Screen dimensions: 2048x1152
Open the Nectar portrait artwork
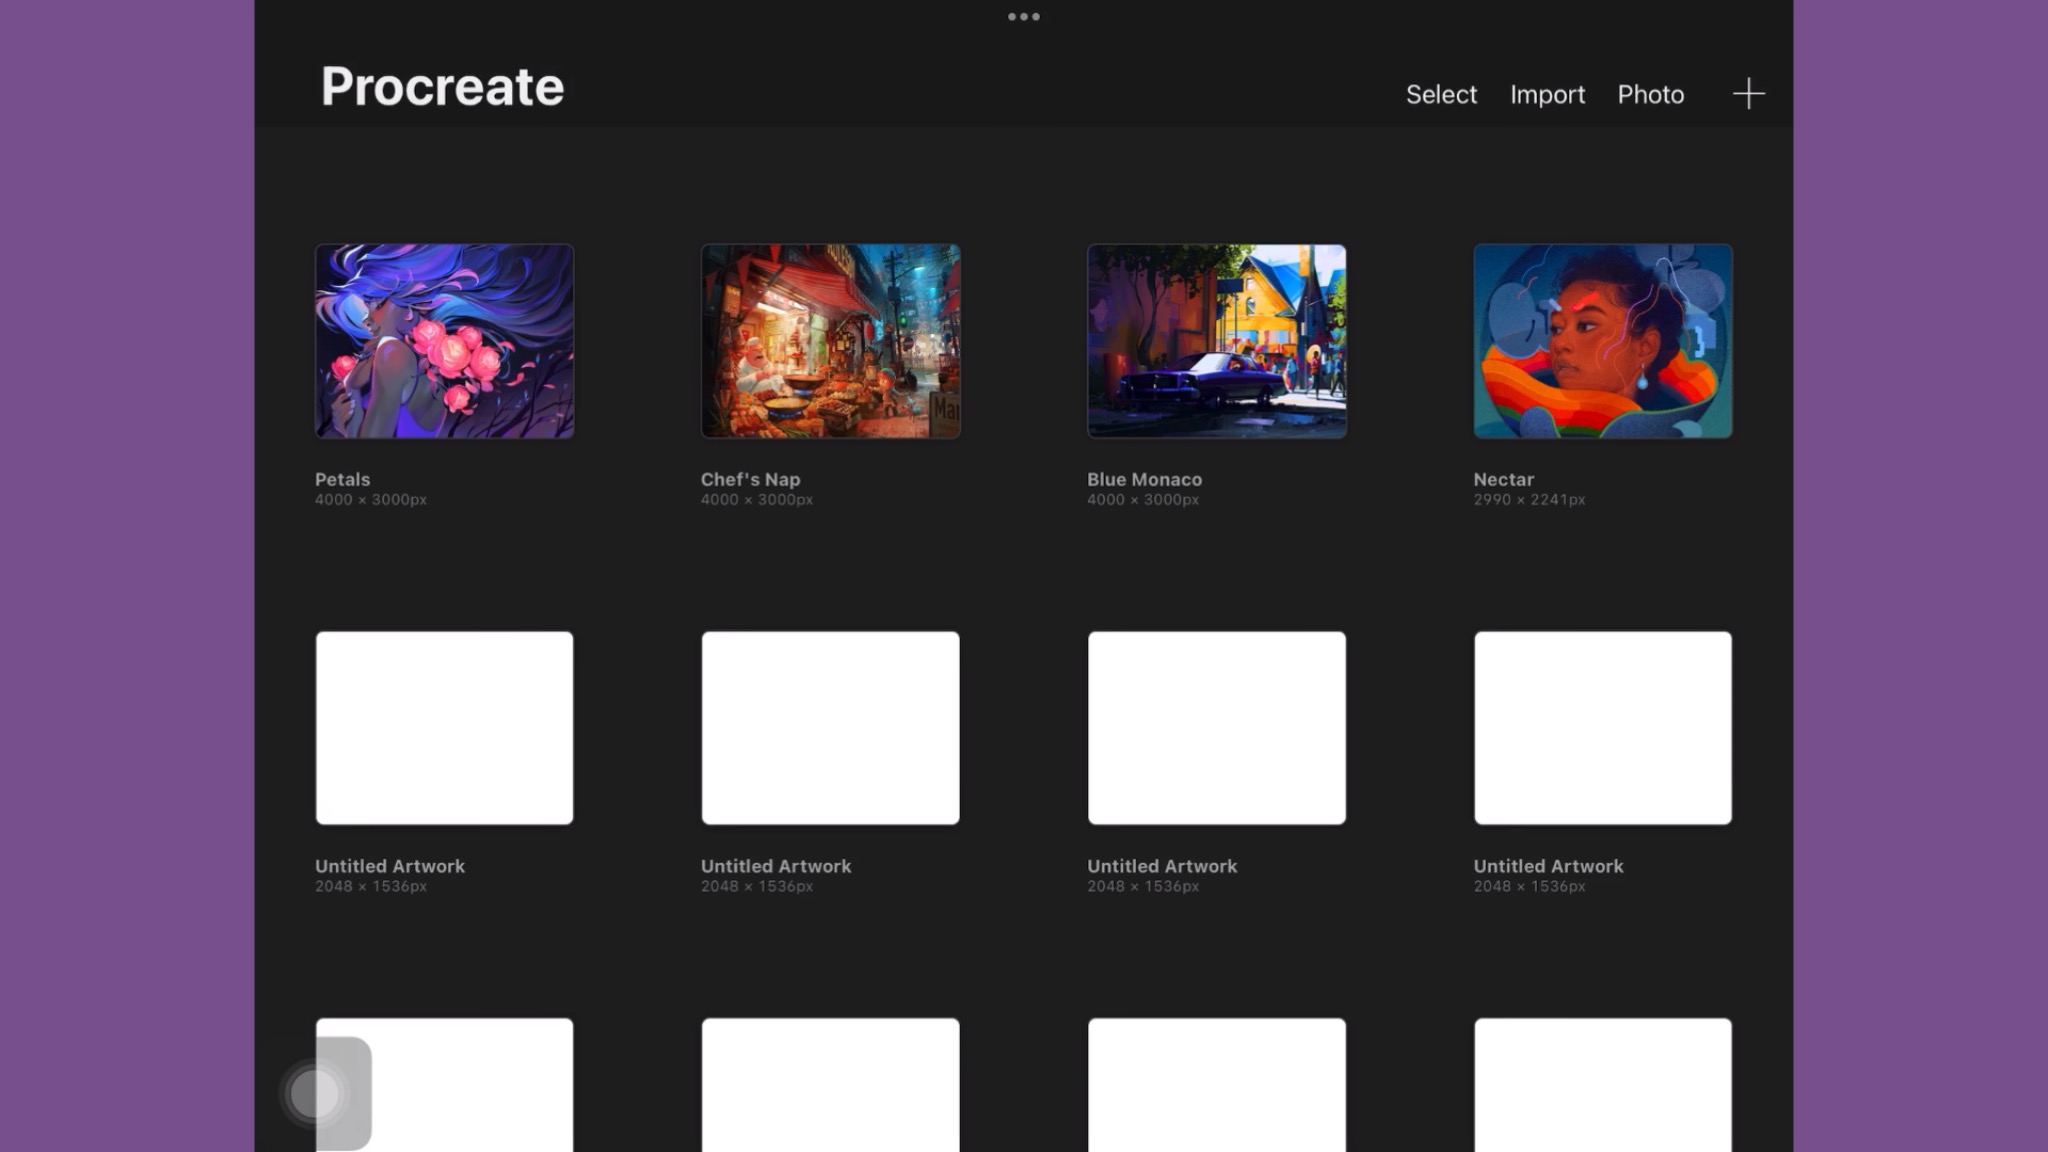coord(1602,341)
